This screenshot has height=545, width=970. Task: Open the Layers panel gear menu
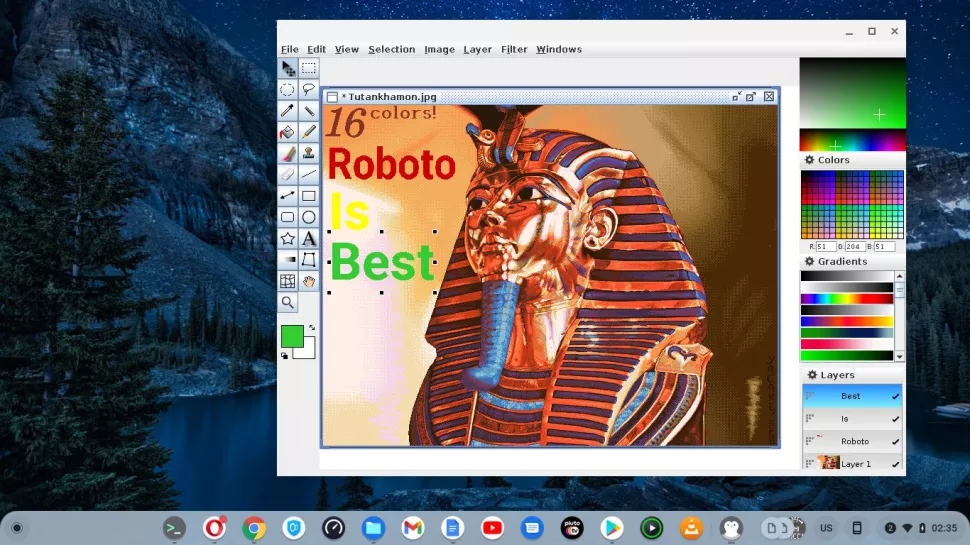[x=812, y=375]
